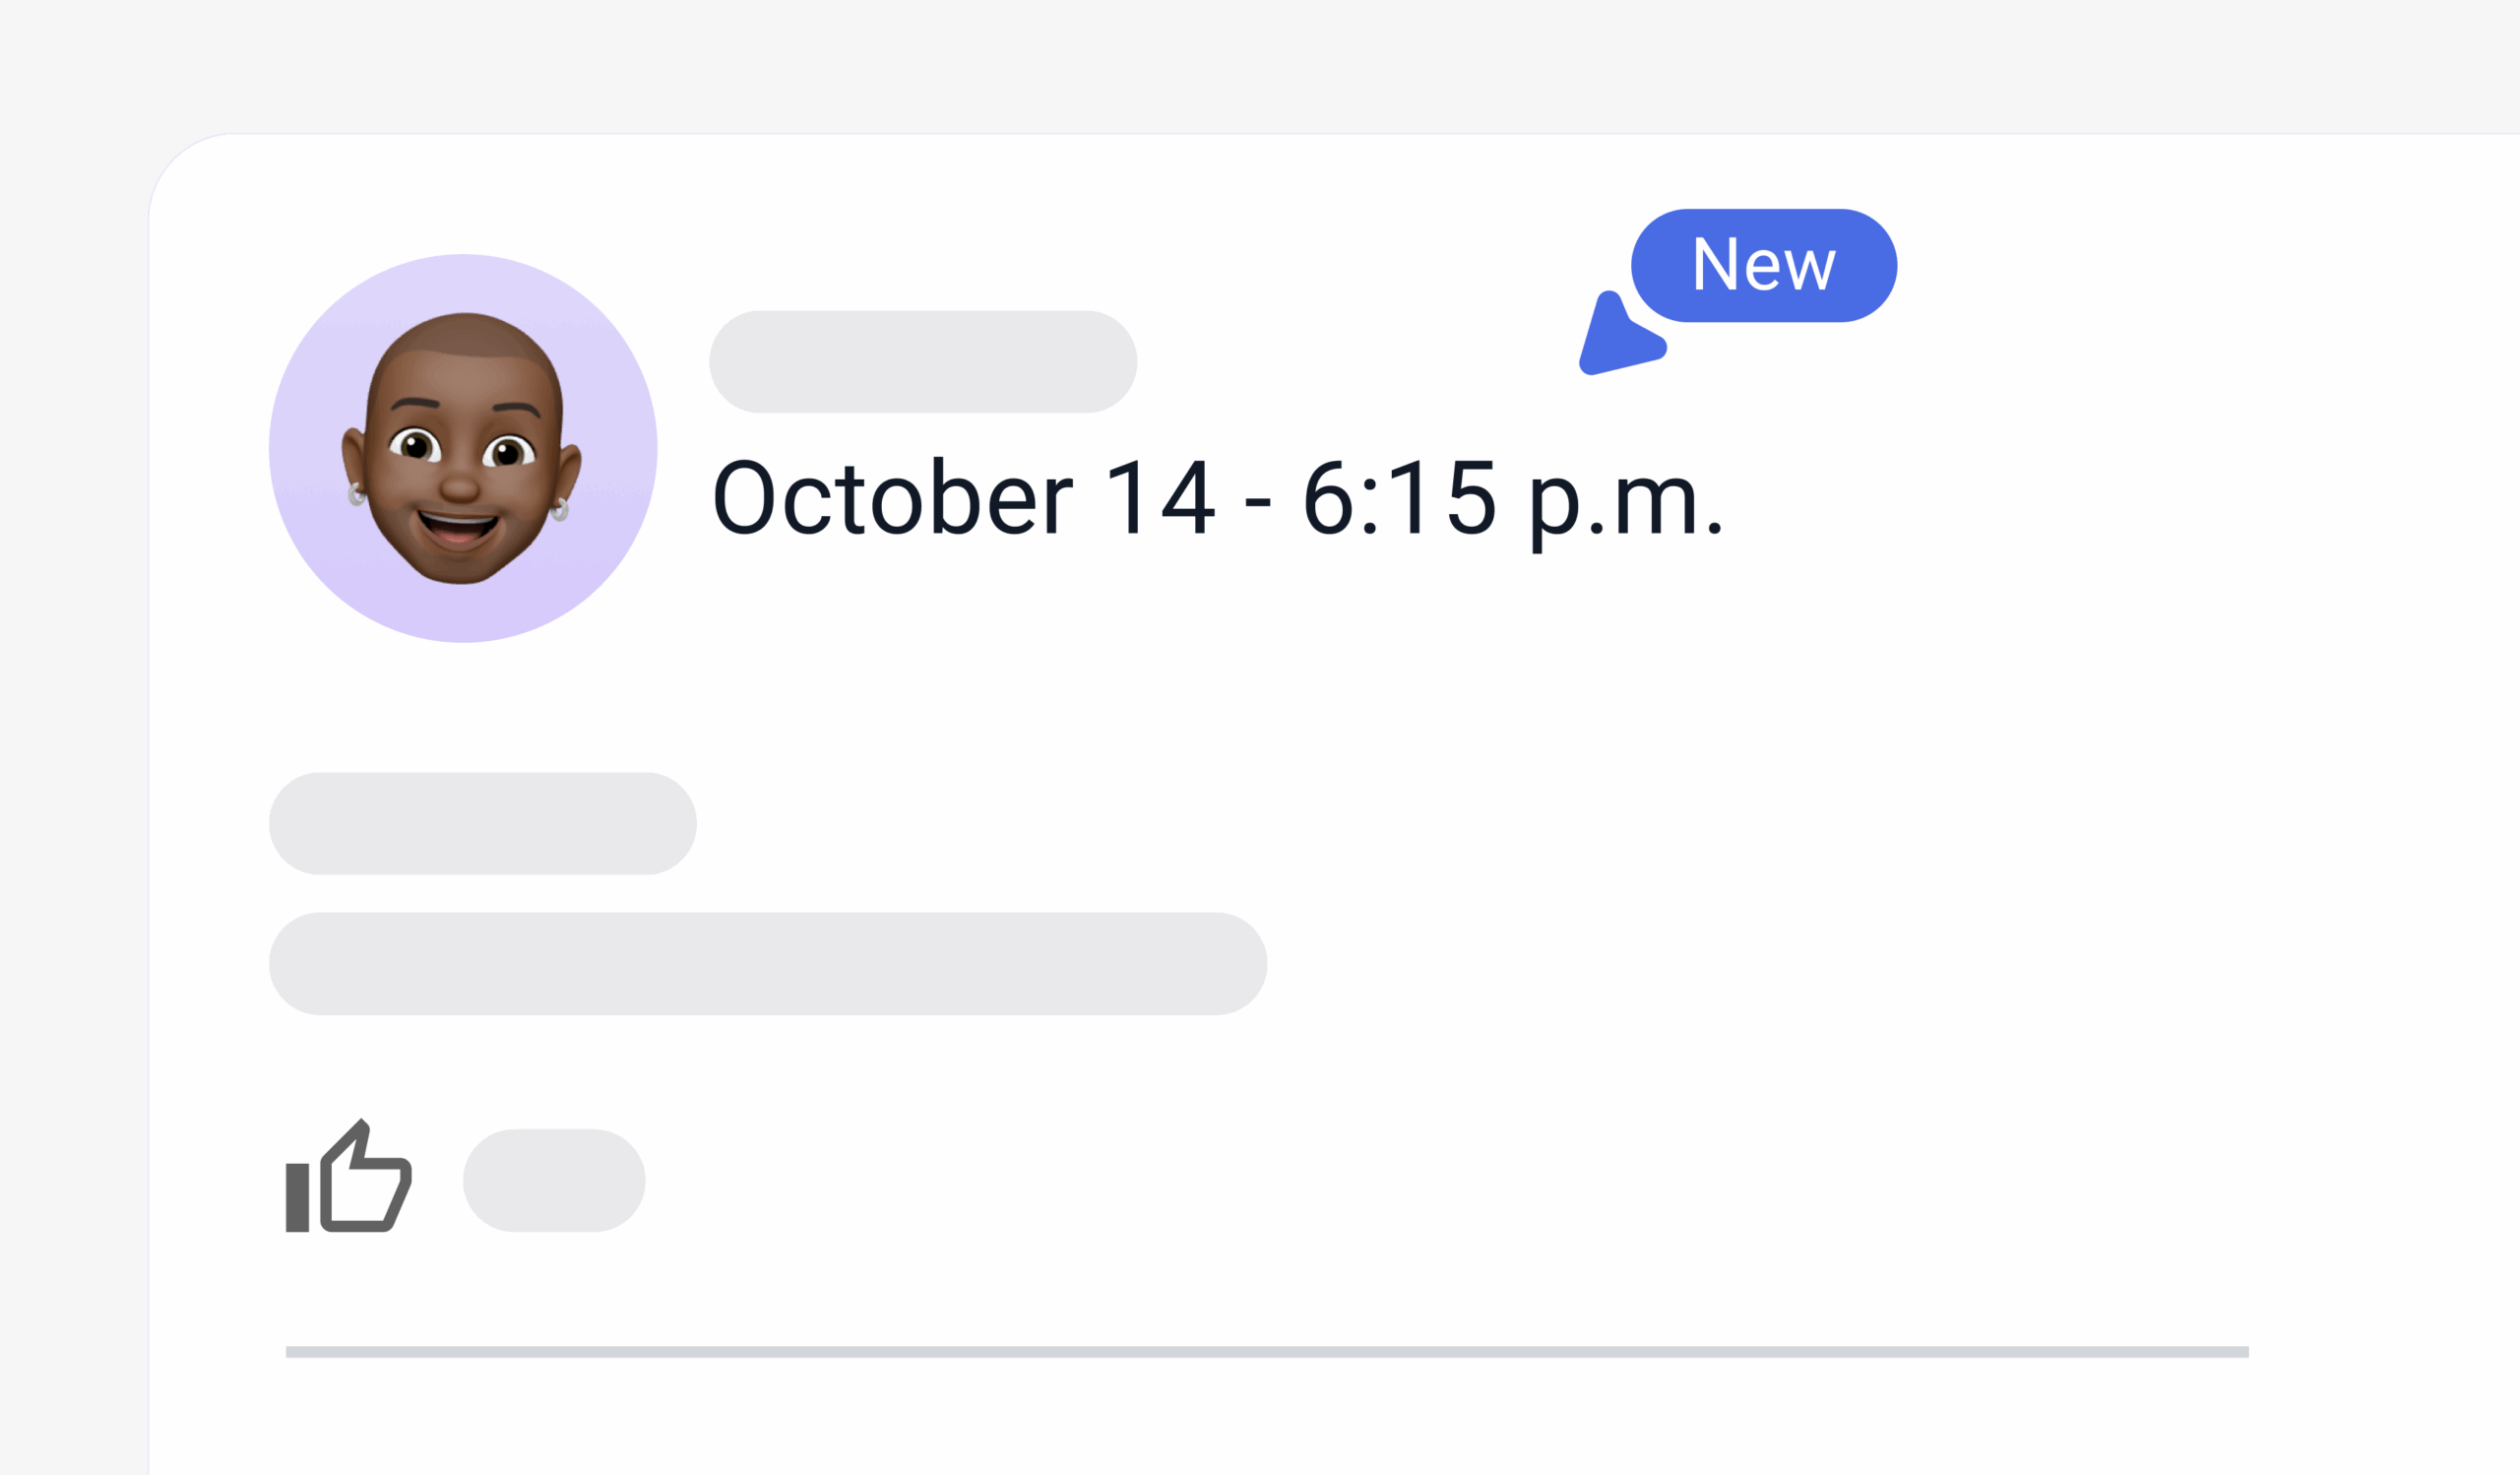Click the long gray post text placeholder
Image resolution: width=2520 pixels, height=1475 pixels.
click(767, 963)
